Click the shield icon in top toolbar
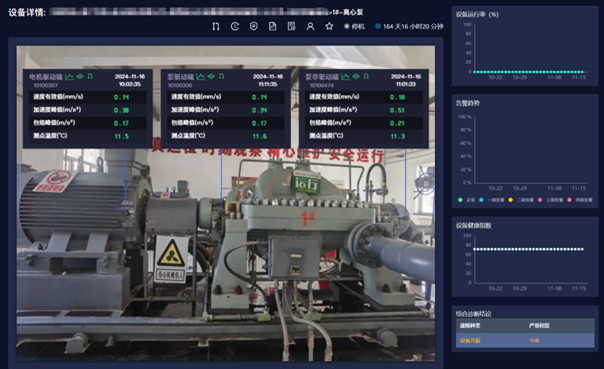The image size is (604, 369). pyautogui.click(x=253, y=26)
